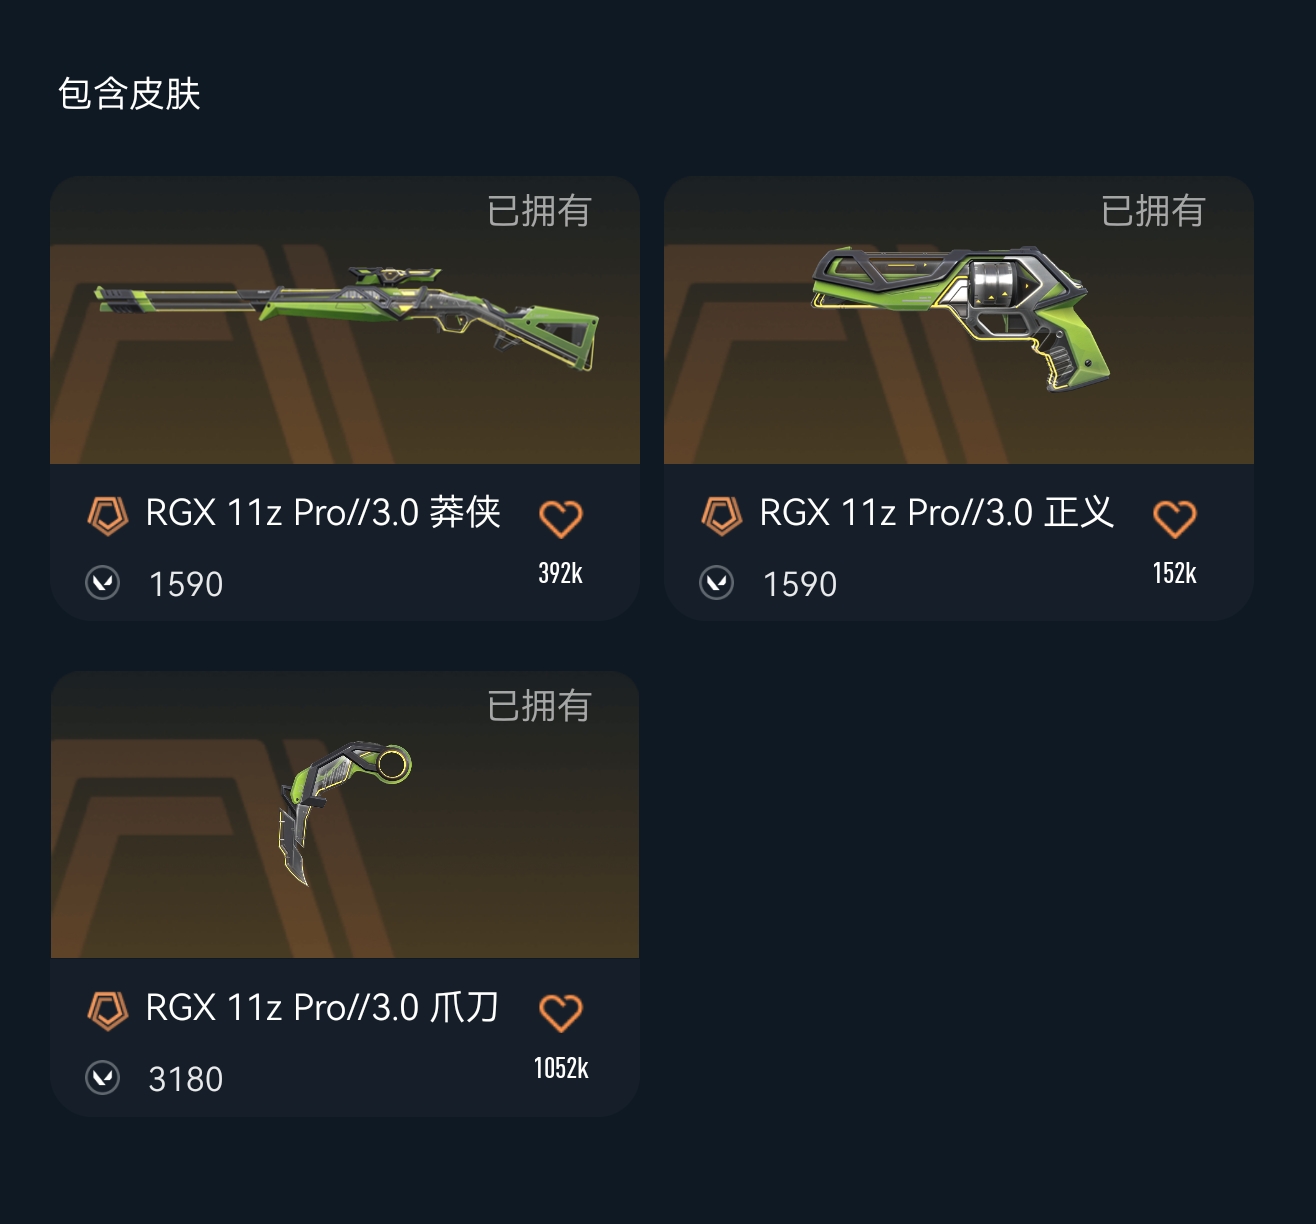Click the 1052k like count
This screenshot has height=1224, width=1316.
pos(561,1068)
